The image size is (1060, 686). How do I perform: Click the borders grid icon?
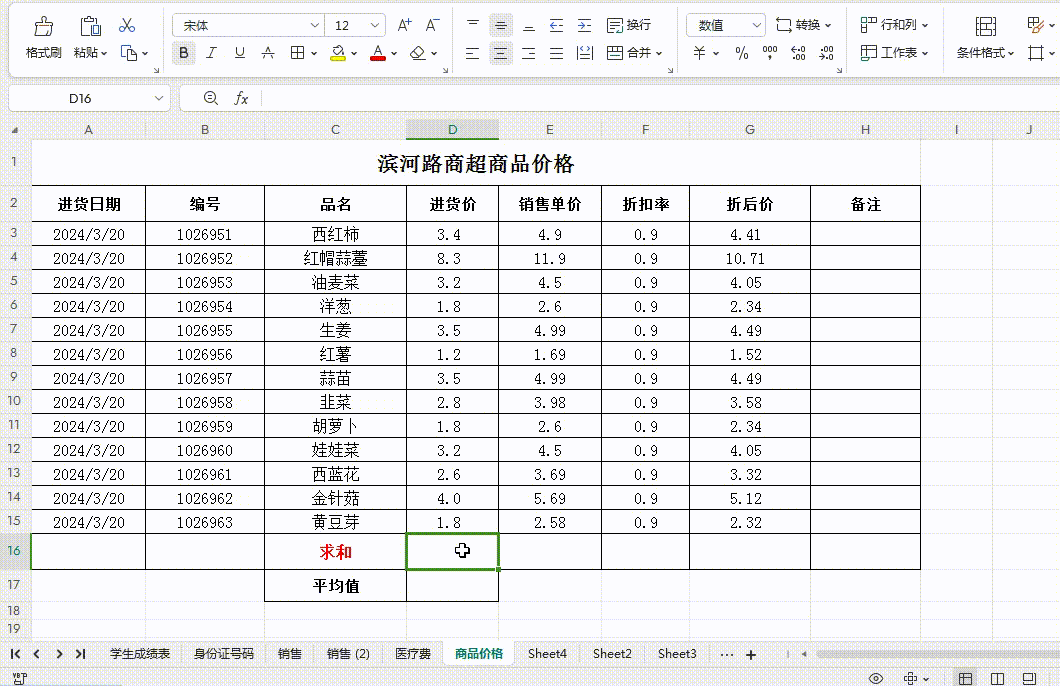click(x=297, y=53)
